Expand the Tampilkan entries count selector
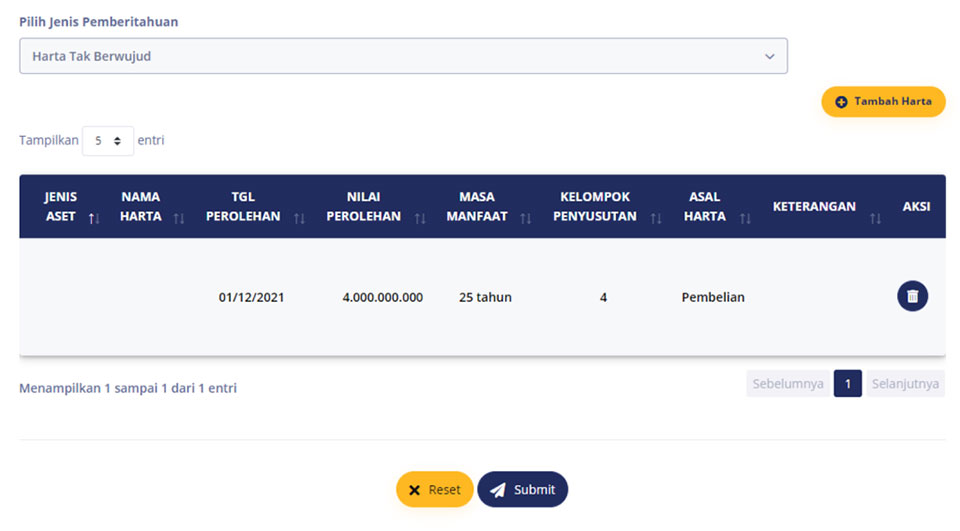The height and width of the screenshot is (531, 960). [x=108, y=141]
